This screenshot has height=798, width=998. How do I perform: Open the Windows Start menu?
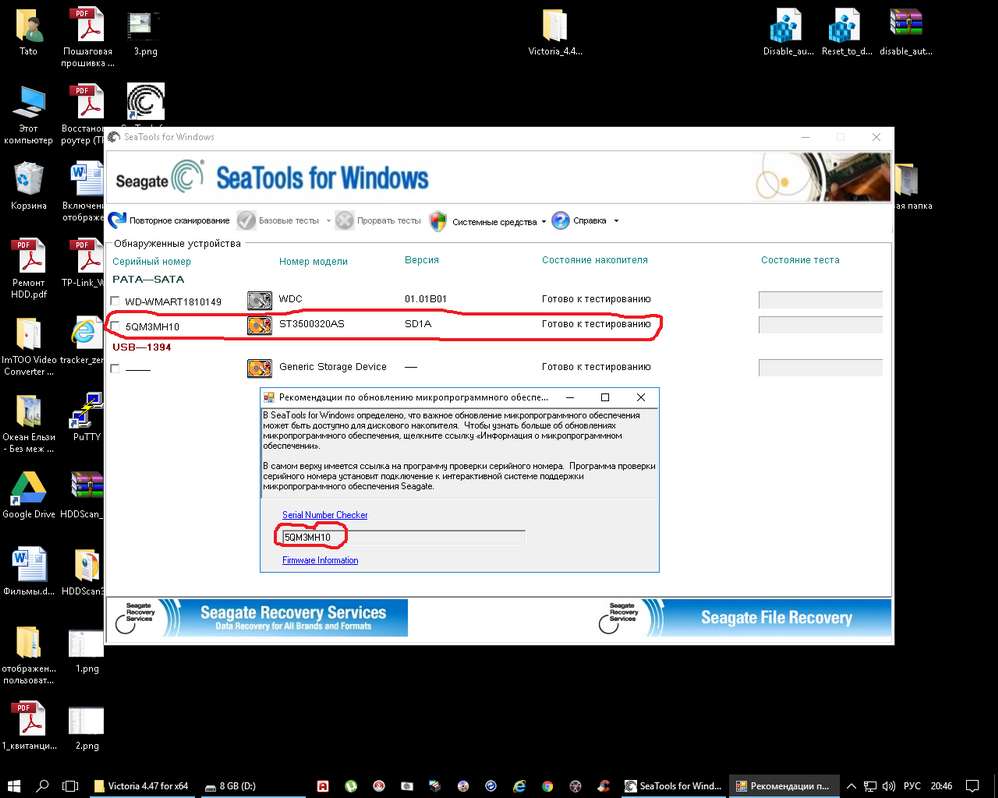(14, 786)
